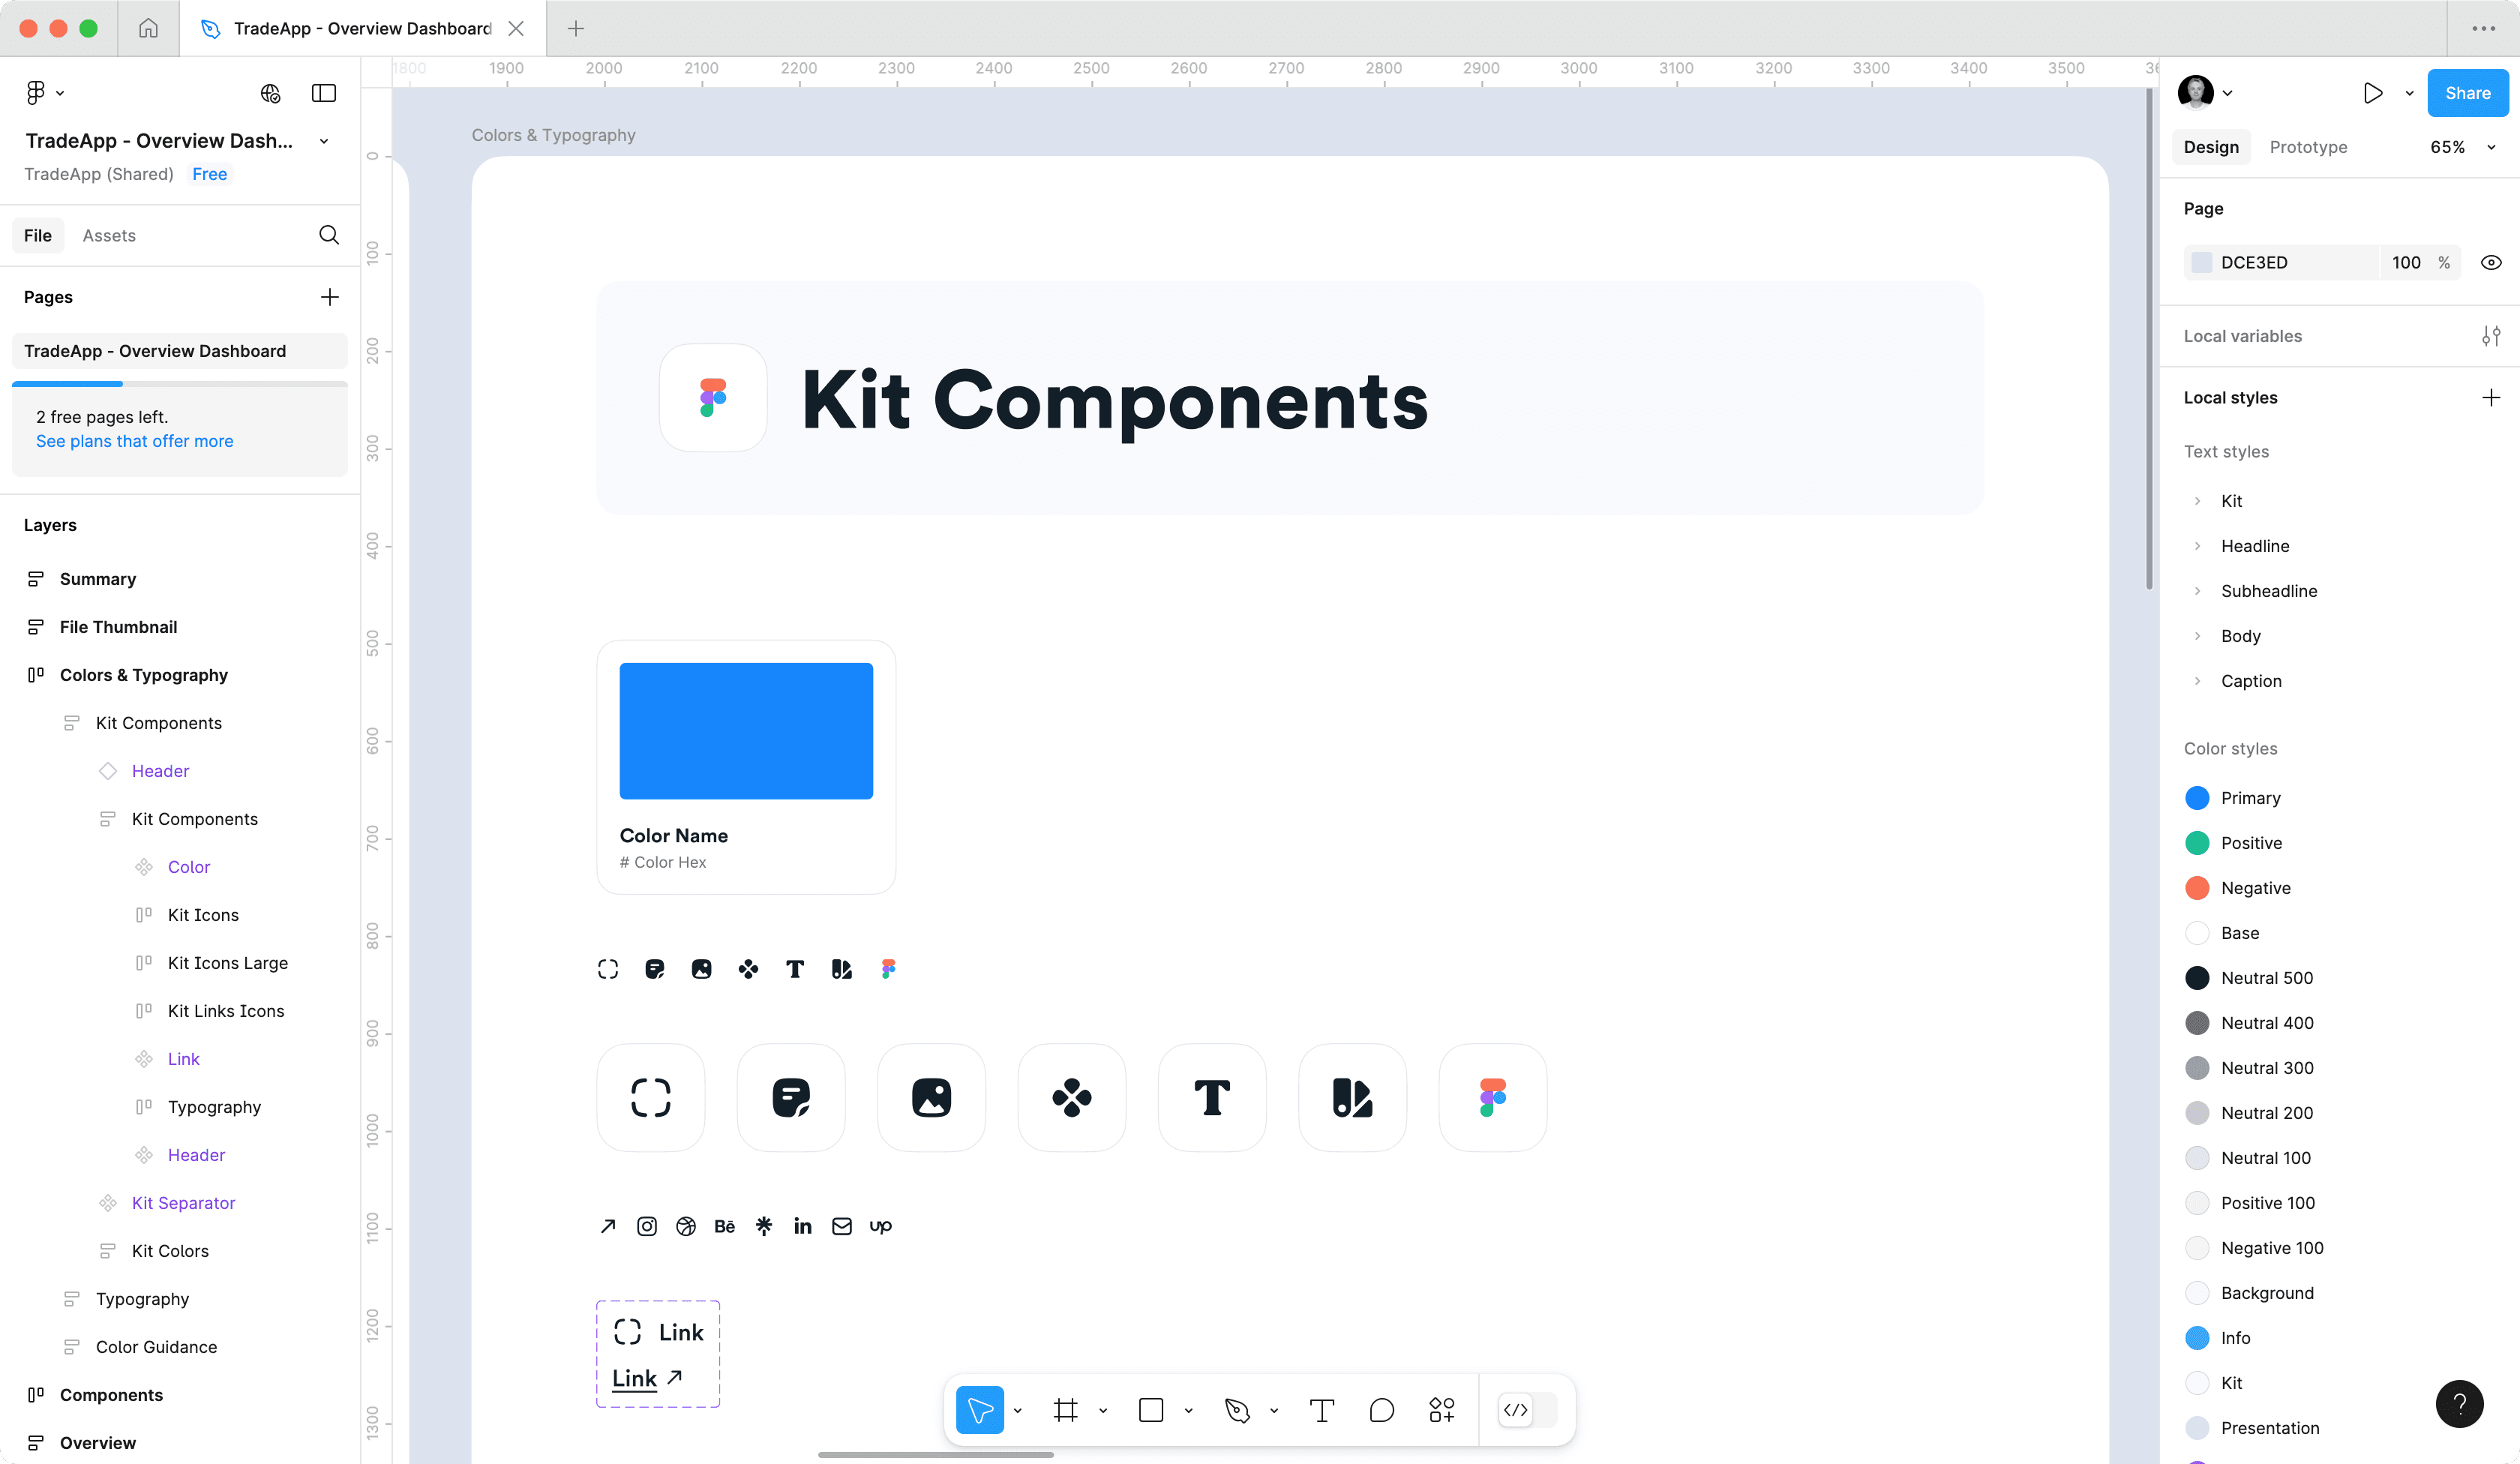Screen dimensions: 2520x1464
Task: Search layers with the magnifier icon
Action: tap(329, 235)
